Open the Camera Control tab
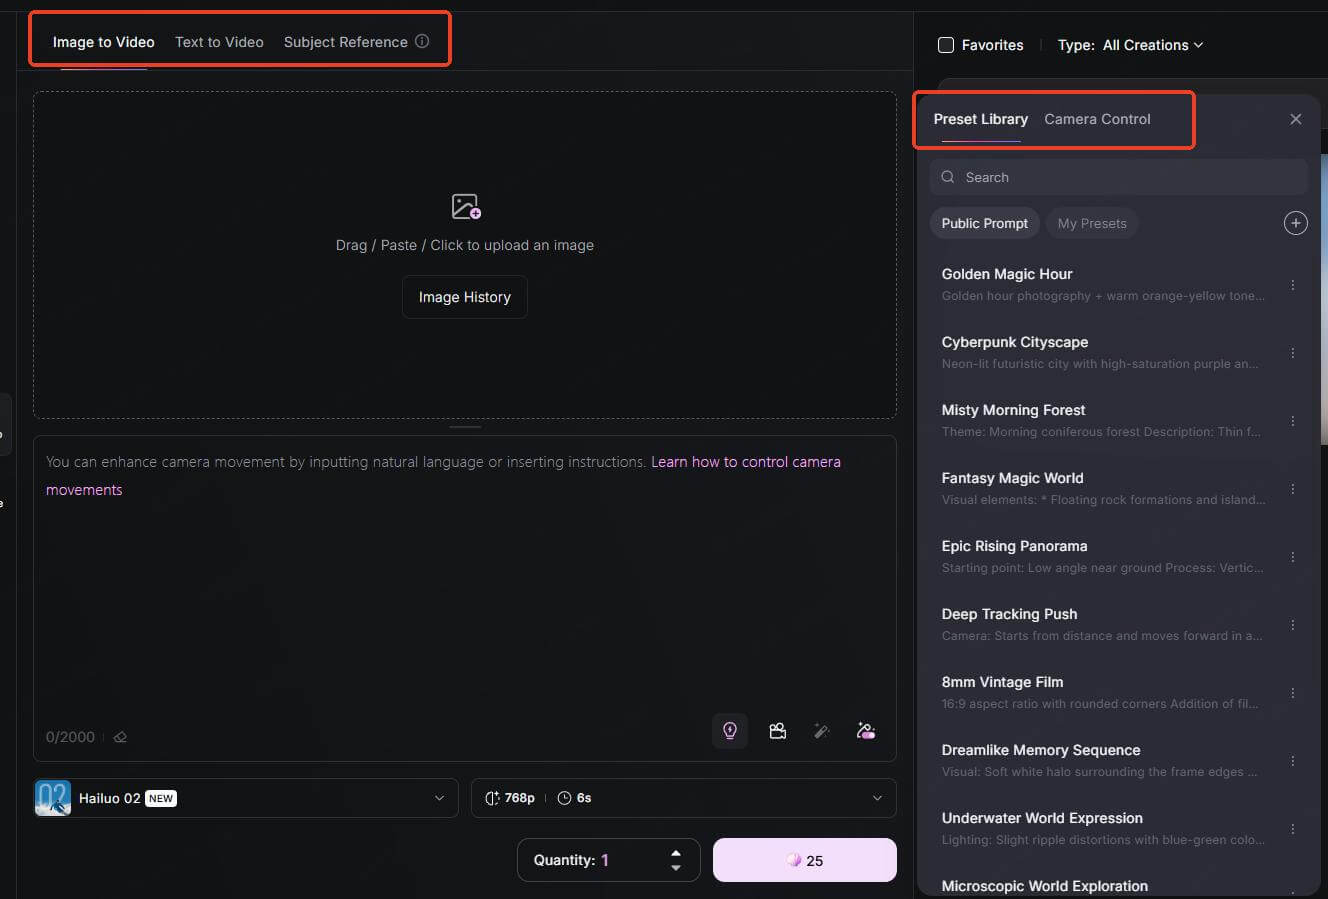The image size is (1328, 899). coord(1097,119)
